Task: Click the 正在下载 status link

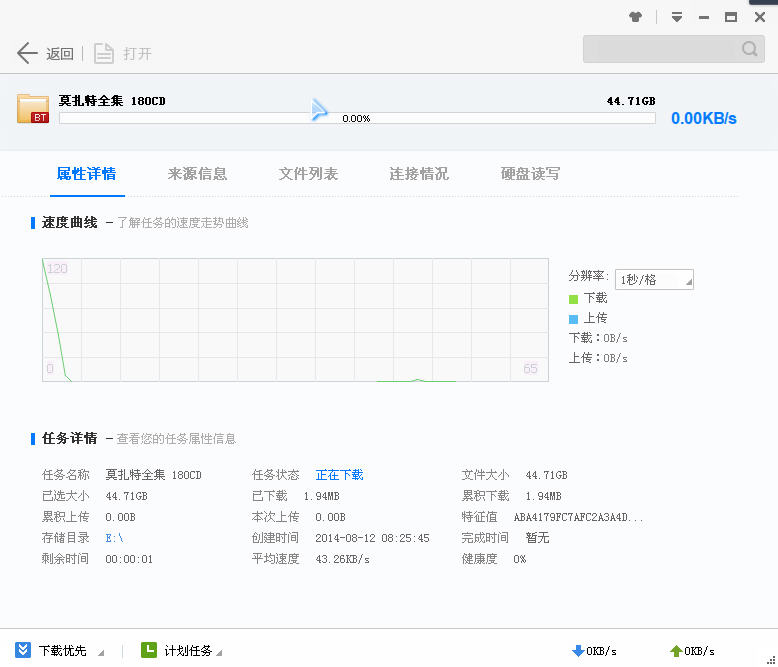Action: (x=339, y=475)
